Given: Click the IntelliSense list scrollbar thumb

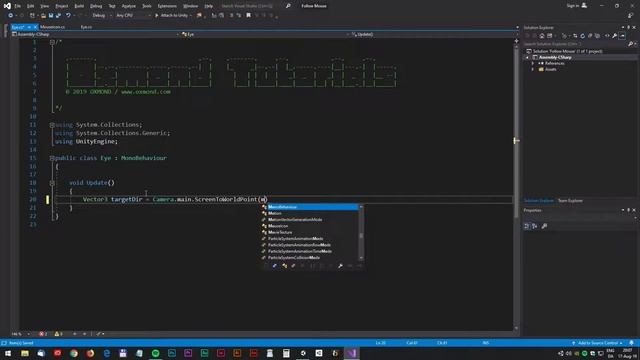Looking at the screenshot, I should click(x=361, y=236).
